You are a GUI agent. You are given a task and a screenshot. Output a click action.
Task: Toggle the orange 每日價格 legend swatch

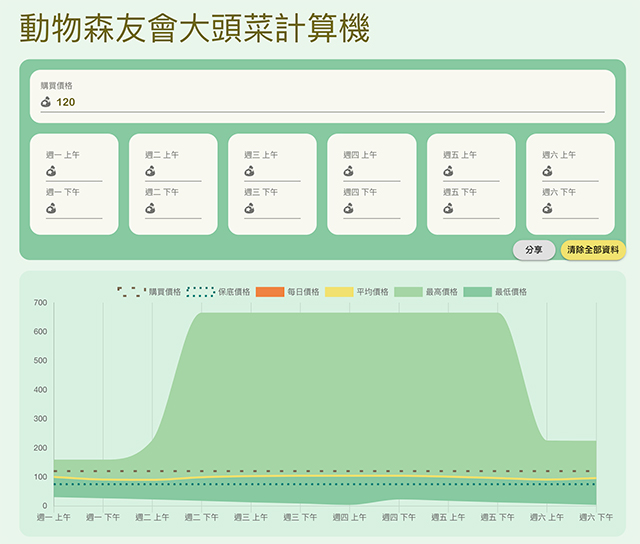pyautogui.click(x=270, y=292)
